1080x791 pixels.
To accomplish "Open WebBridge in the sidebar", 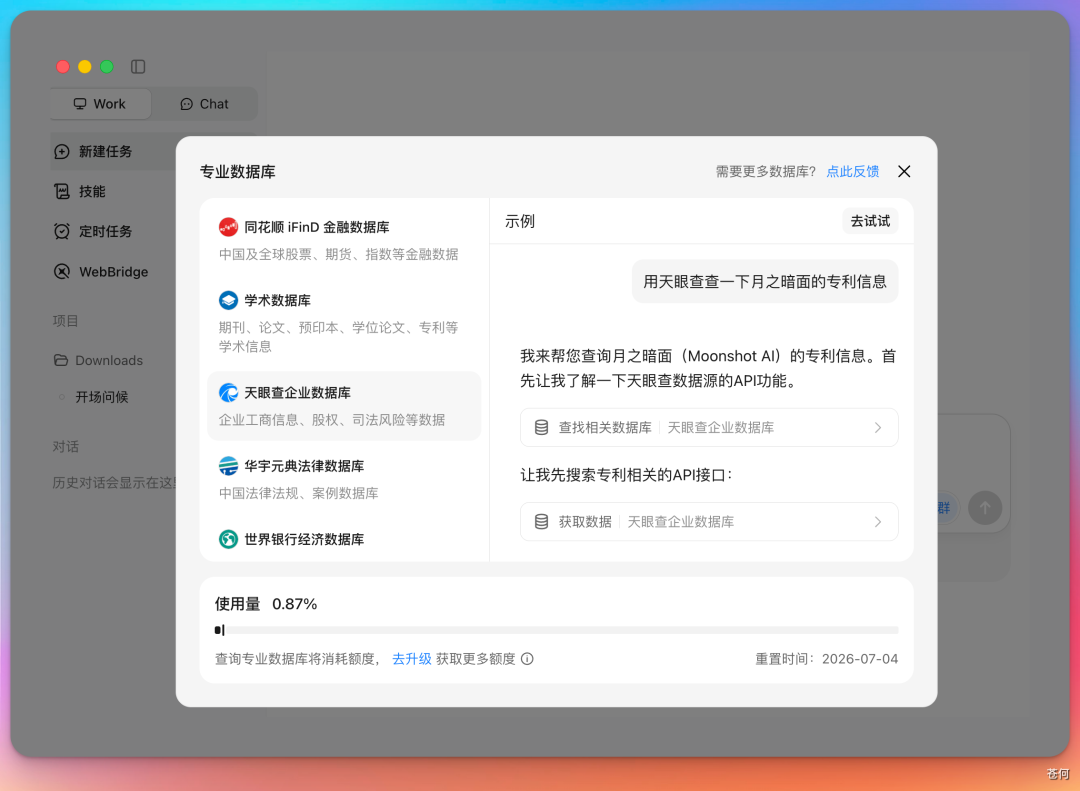I will 114,271.
